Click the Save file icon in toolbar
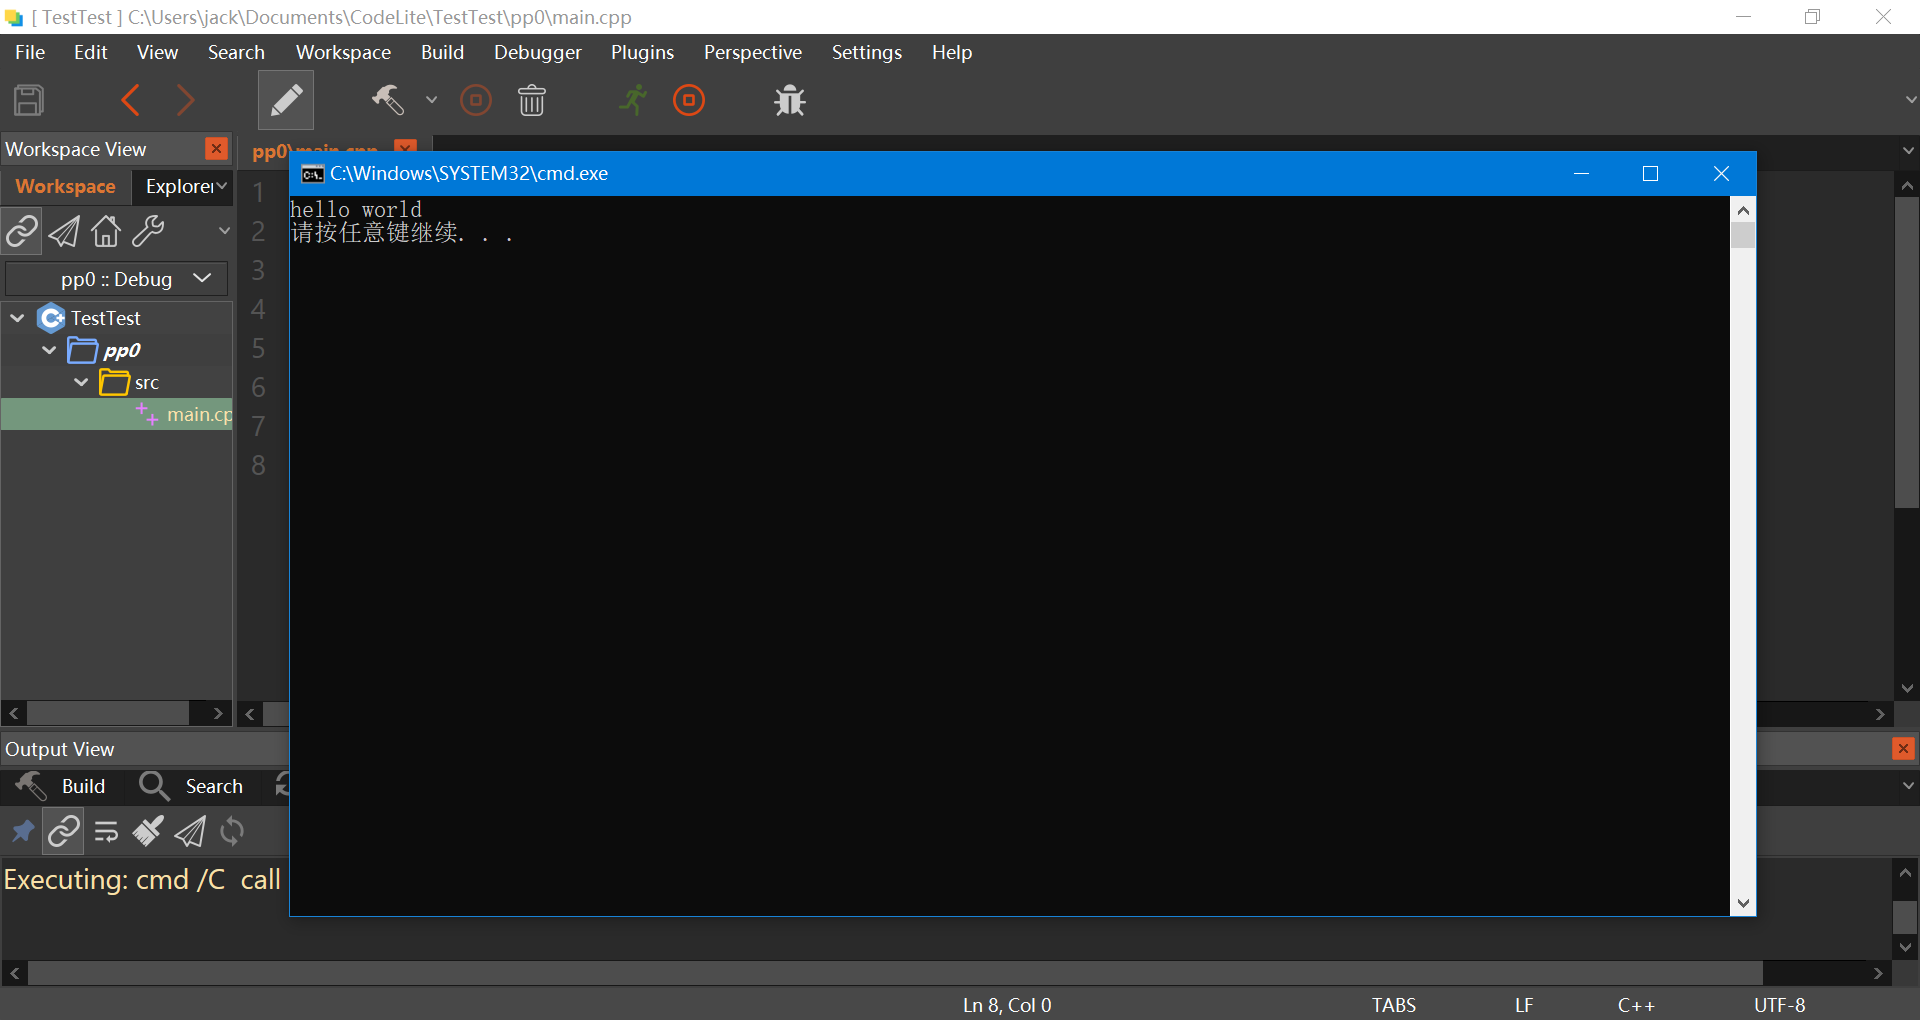This screenshot has width=1920, height=1020. (29, 101)
